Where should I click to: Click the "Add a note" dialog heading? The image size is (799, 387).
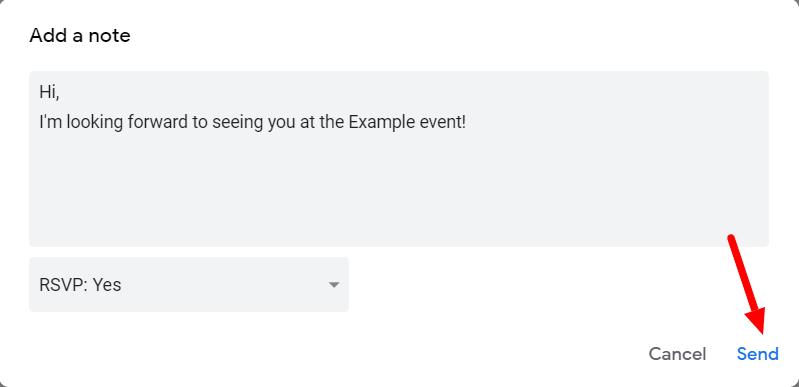(79, 36)
